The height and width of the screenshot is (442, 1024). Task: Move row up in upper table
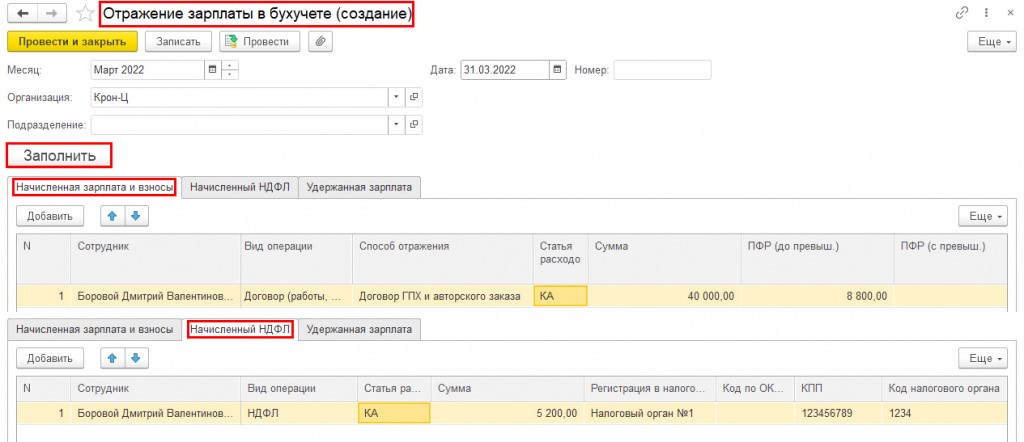click(x=114, y=216)
